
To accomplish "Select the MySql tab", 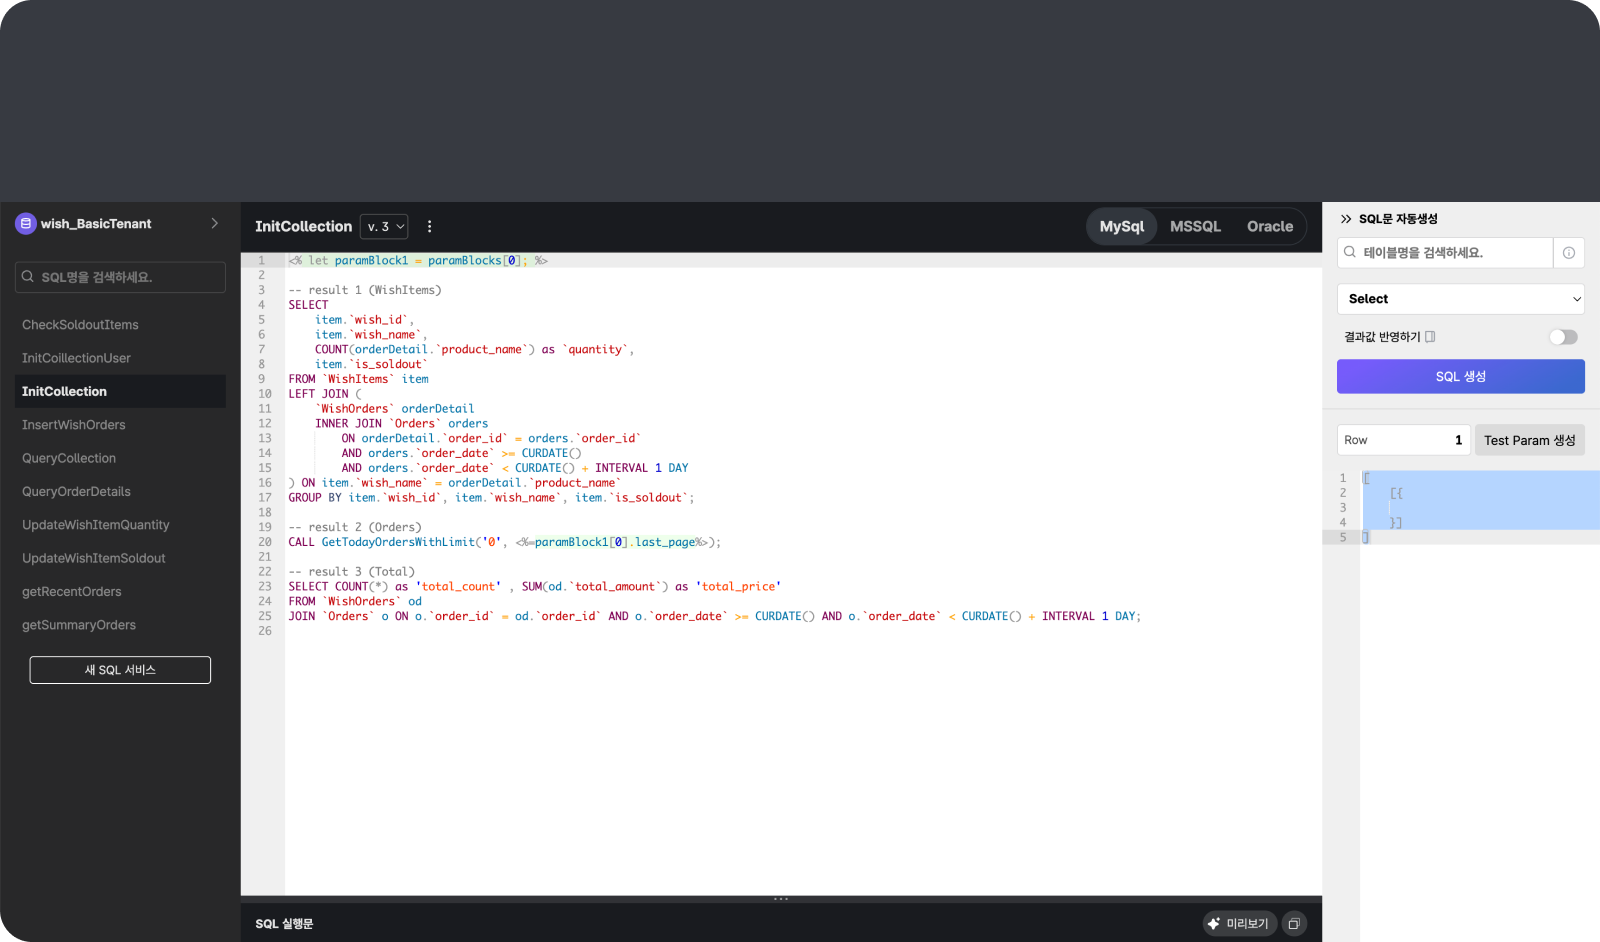I will point(1121,227).
